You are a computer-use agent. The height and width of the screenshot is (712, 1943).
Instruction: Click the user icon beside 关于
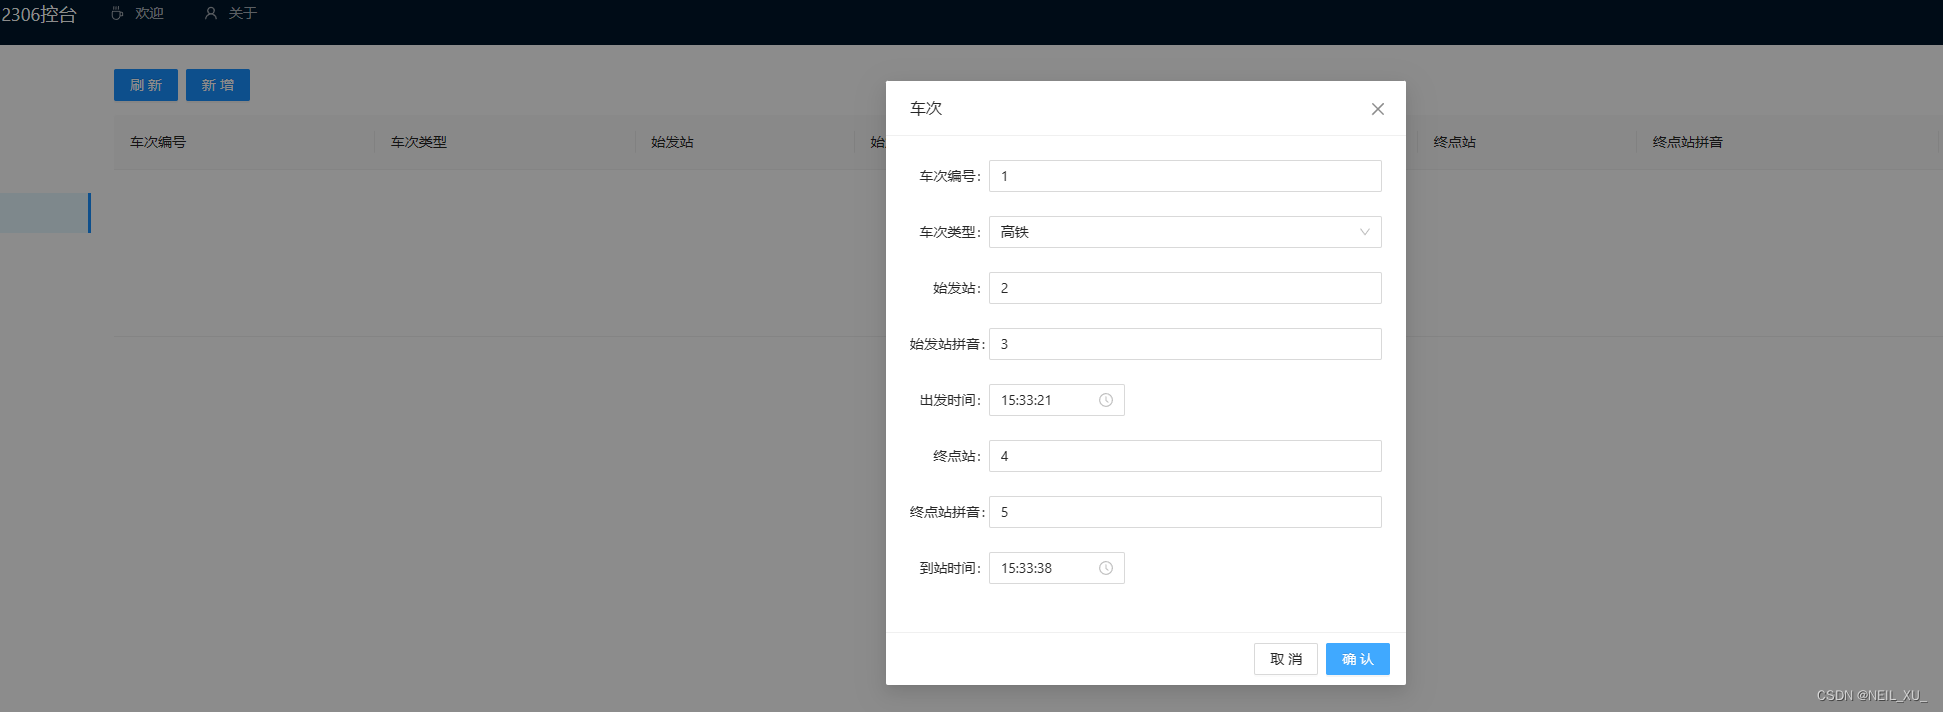coord(210,13)
